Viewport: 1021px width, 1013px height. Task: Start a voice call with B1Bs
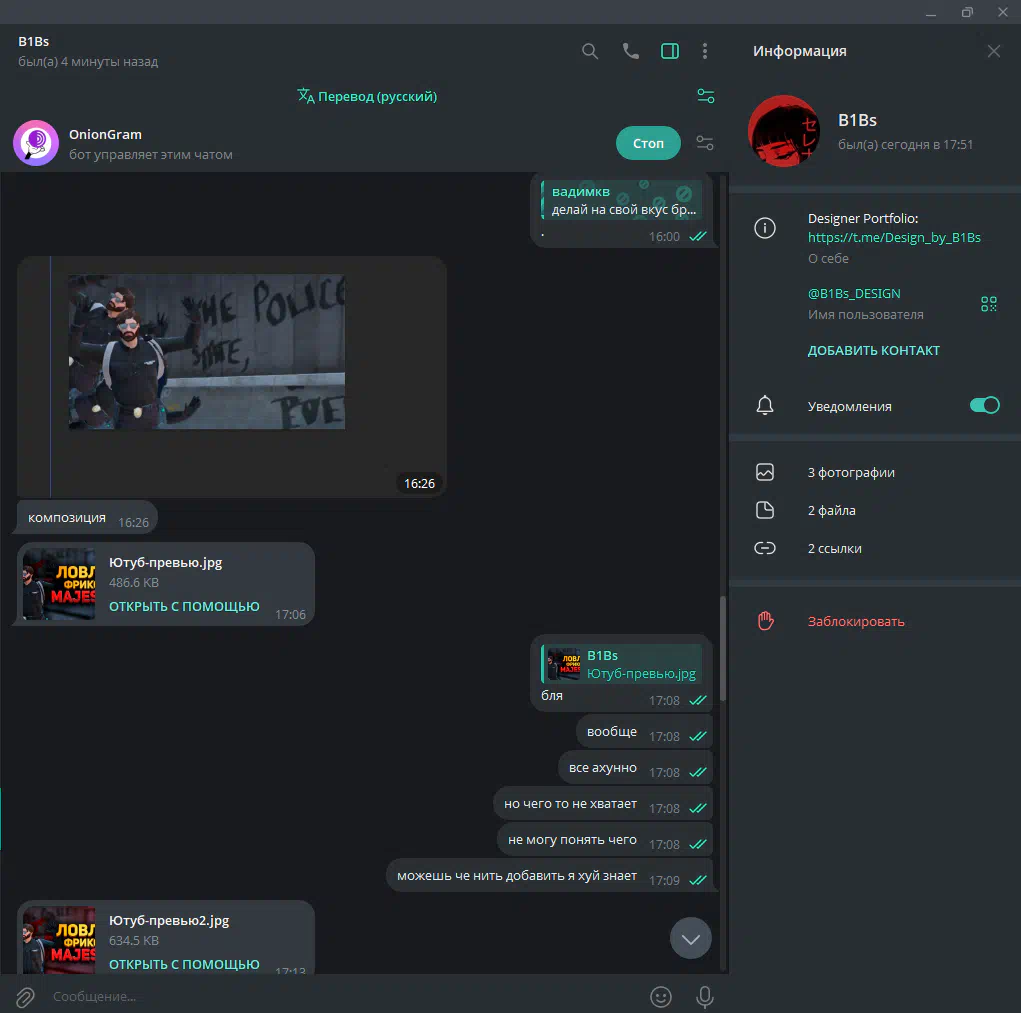630,51
